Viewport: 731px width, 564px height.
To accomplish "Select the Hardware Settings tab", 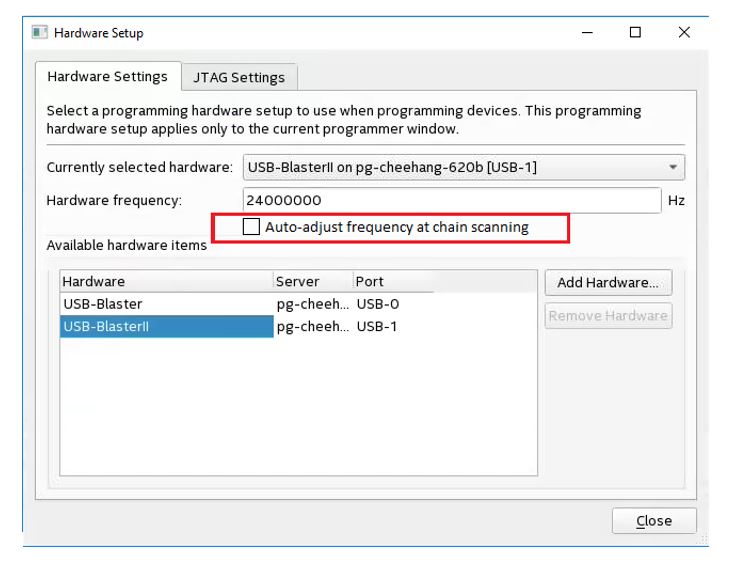I will tap(108, 77).
